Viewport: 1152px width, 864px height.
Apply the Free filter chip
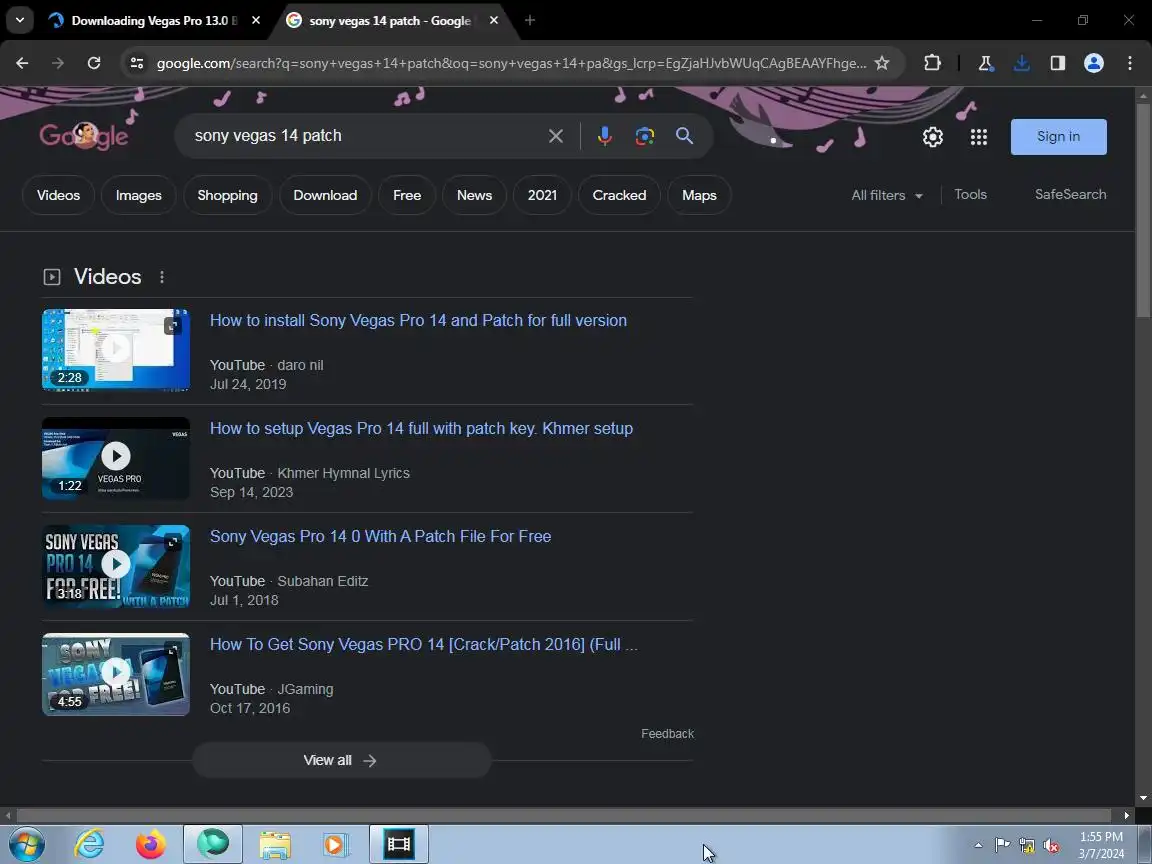(407, 195)
